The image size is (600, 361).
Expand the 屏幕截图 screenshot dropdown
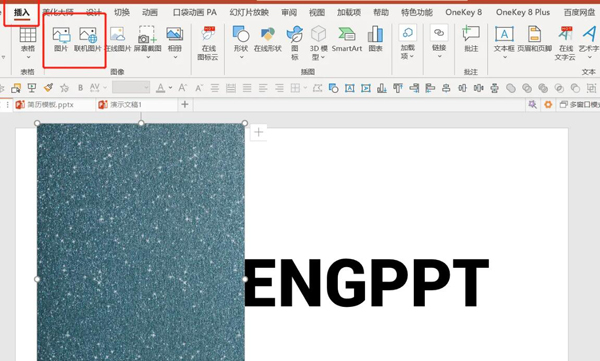click(148, 57)
